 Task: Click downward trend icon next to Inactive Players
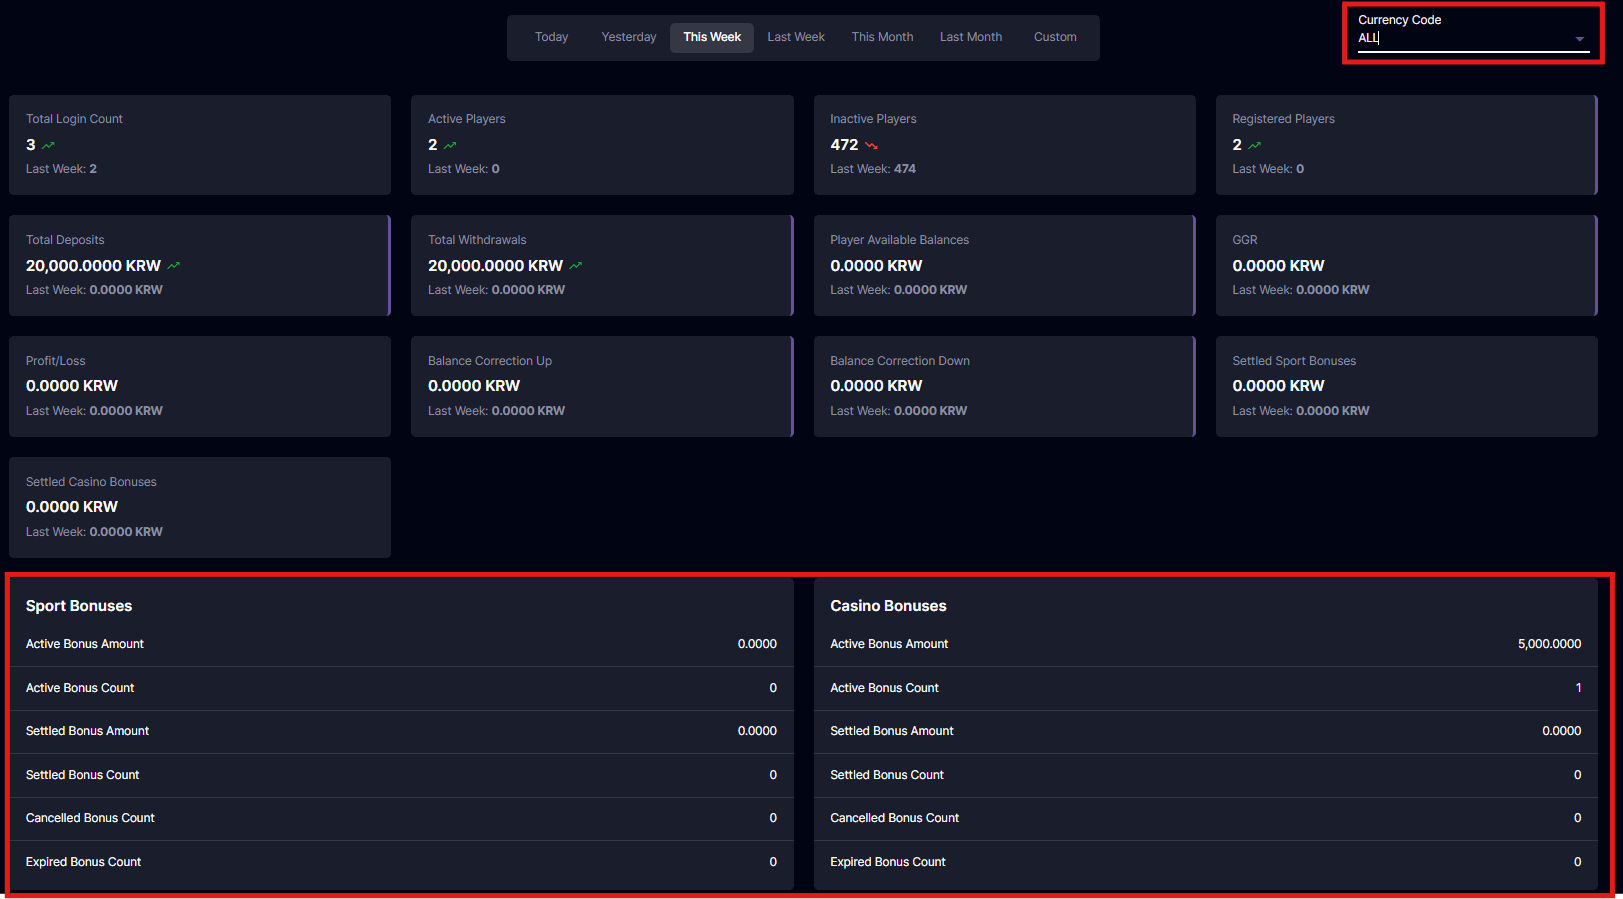[x=871, y=146]
